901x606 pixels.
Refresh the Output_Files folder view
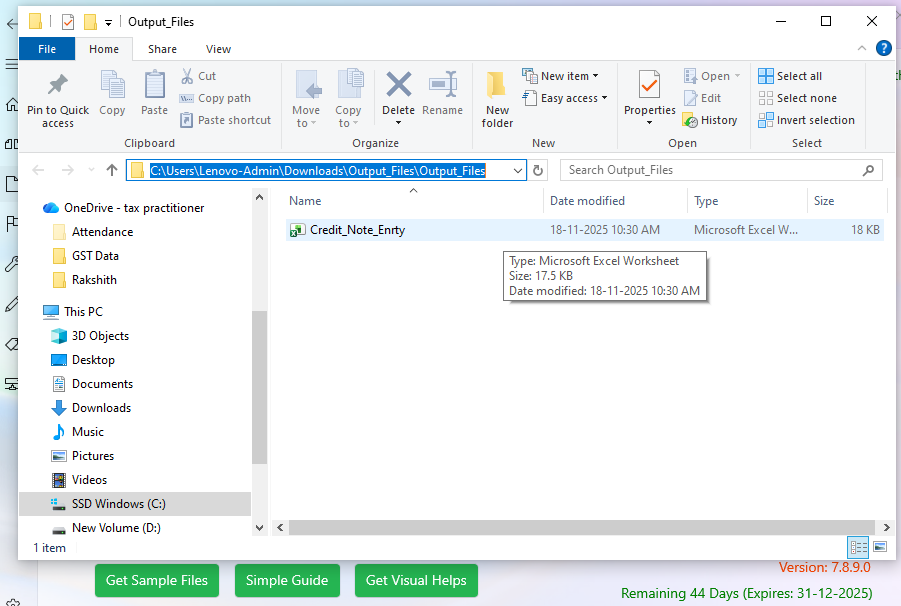[539, 171]
